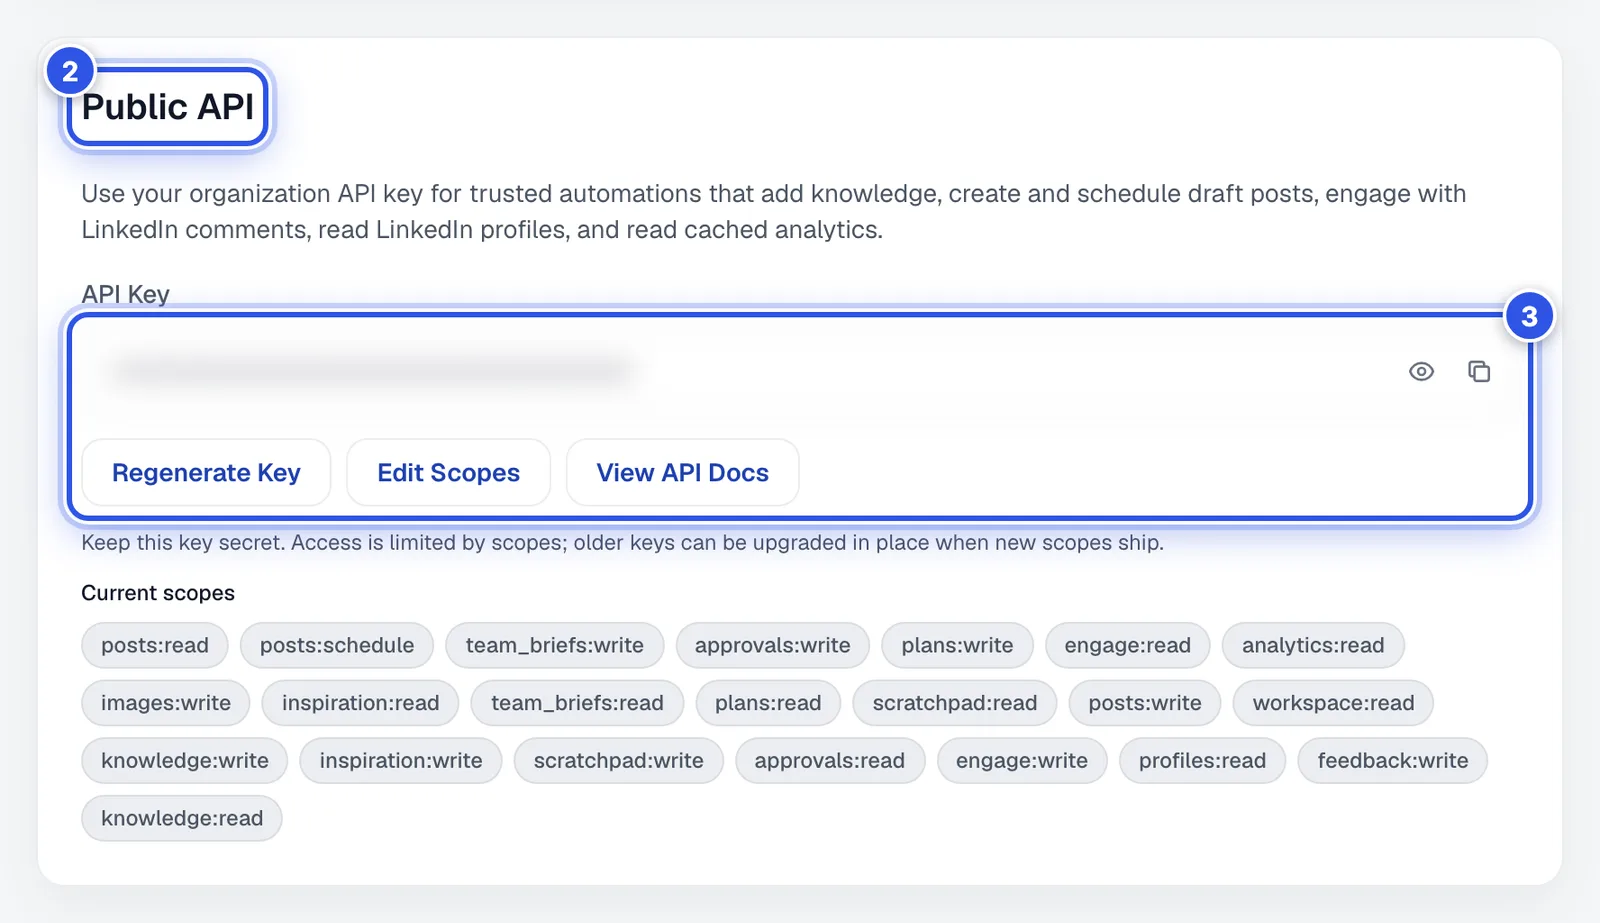This screenshot has width=1600, height=923.
Task: Click the workspace:read scope
Action: pyautogui.click(x=1333, y=703)
